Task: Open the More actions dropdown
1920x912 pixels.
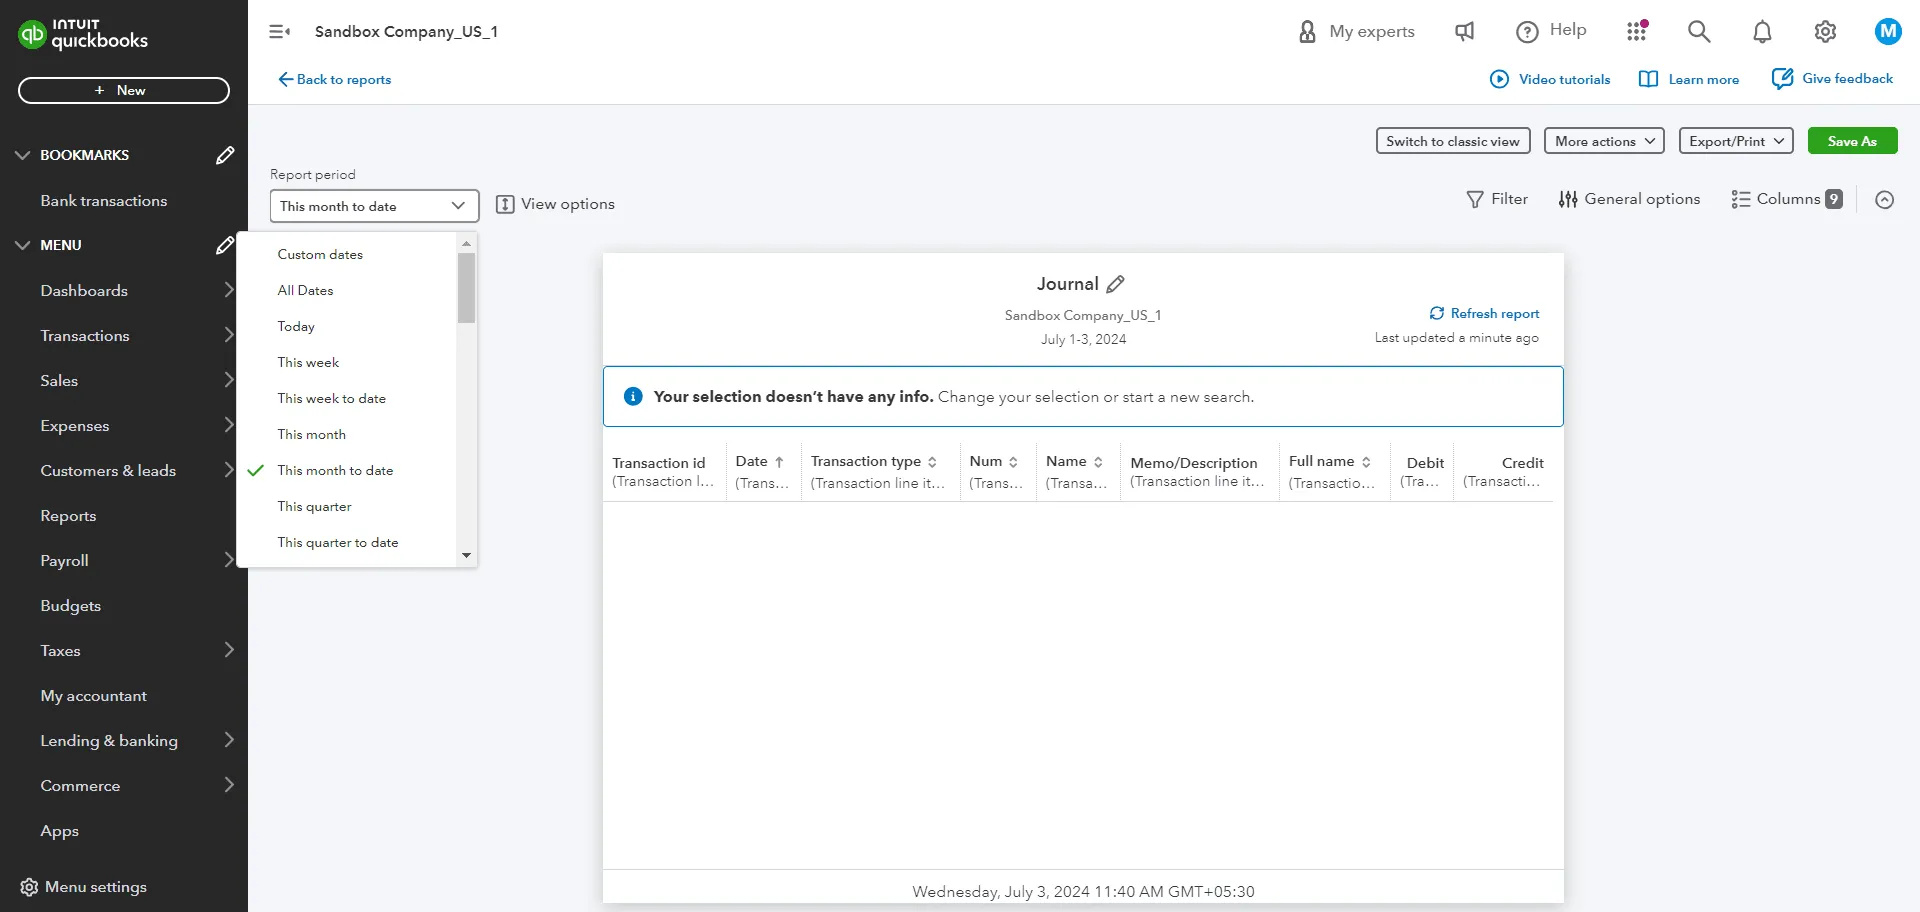Action: click(x=1604, y=141)
